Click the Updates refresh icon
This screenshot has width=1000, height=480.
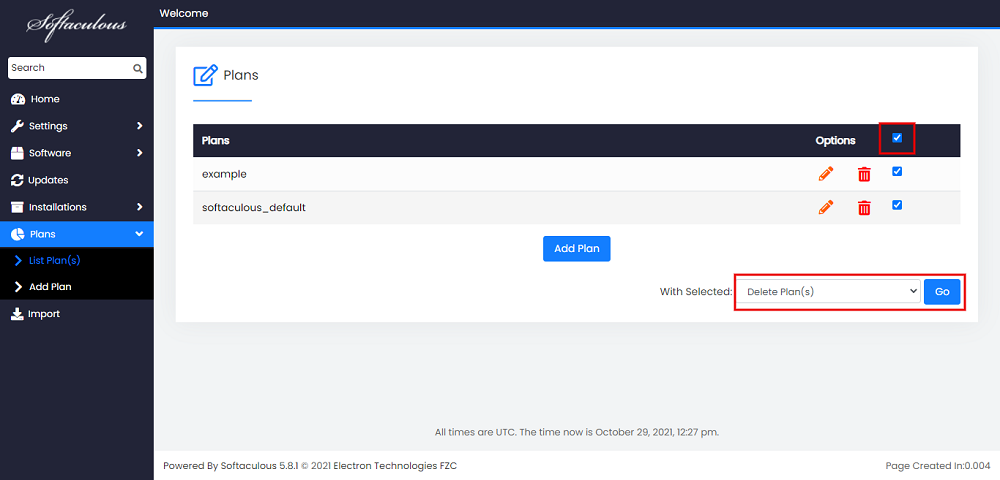point(17,180)
